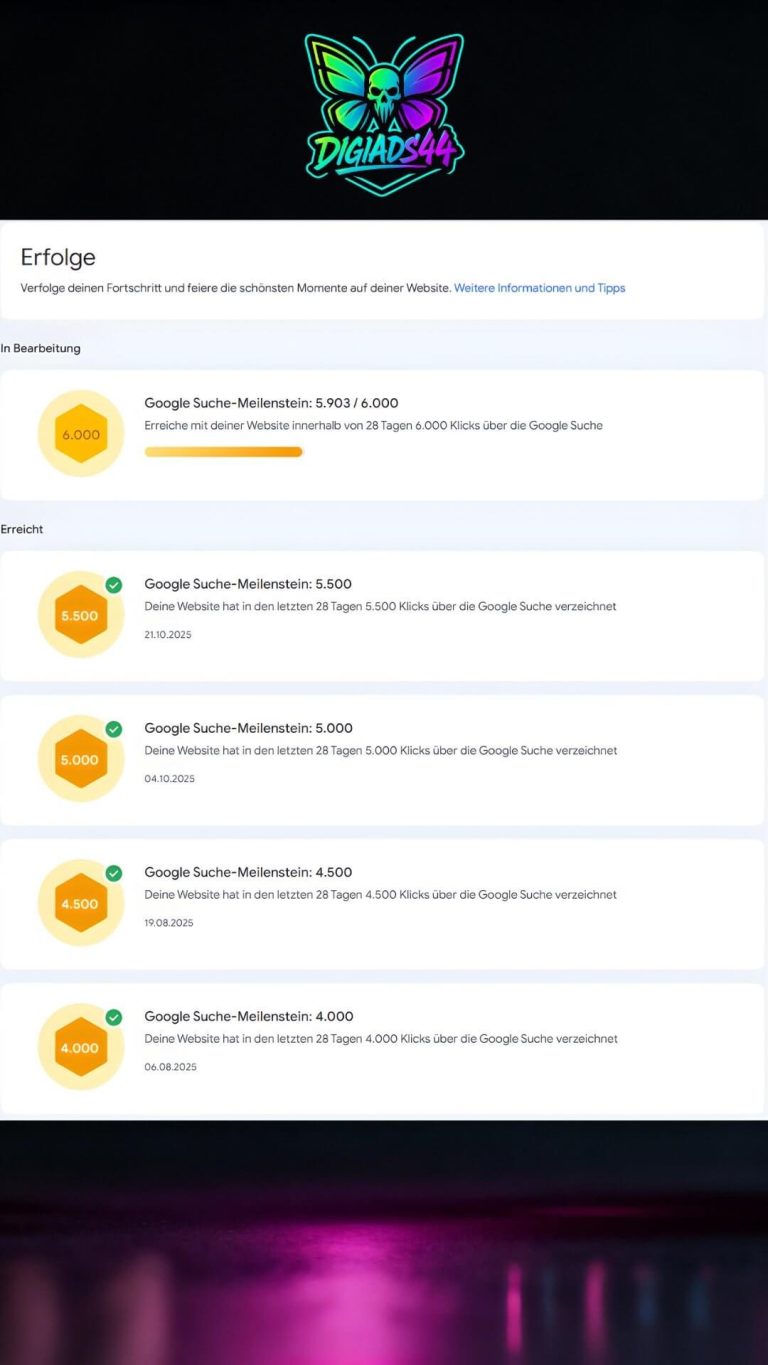Click the 5.000 milestone badge icon
Image resolution: width=768 pixels, height=1365 pixels.
pyautogui.click(x=78, y=759)
